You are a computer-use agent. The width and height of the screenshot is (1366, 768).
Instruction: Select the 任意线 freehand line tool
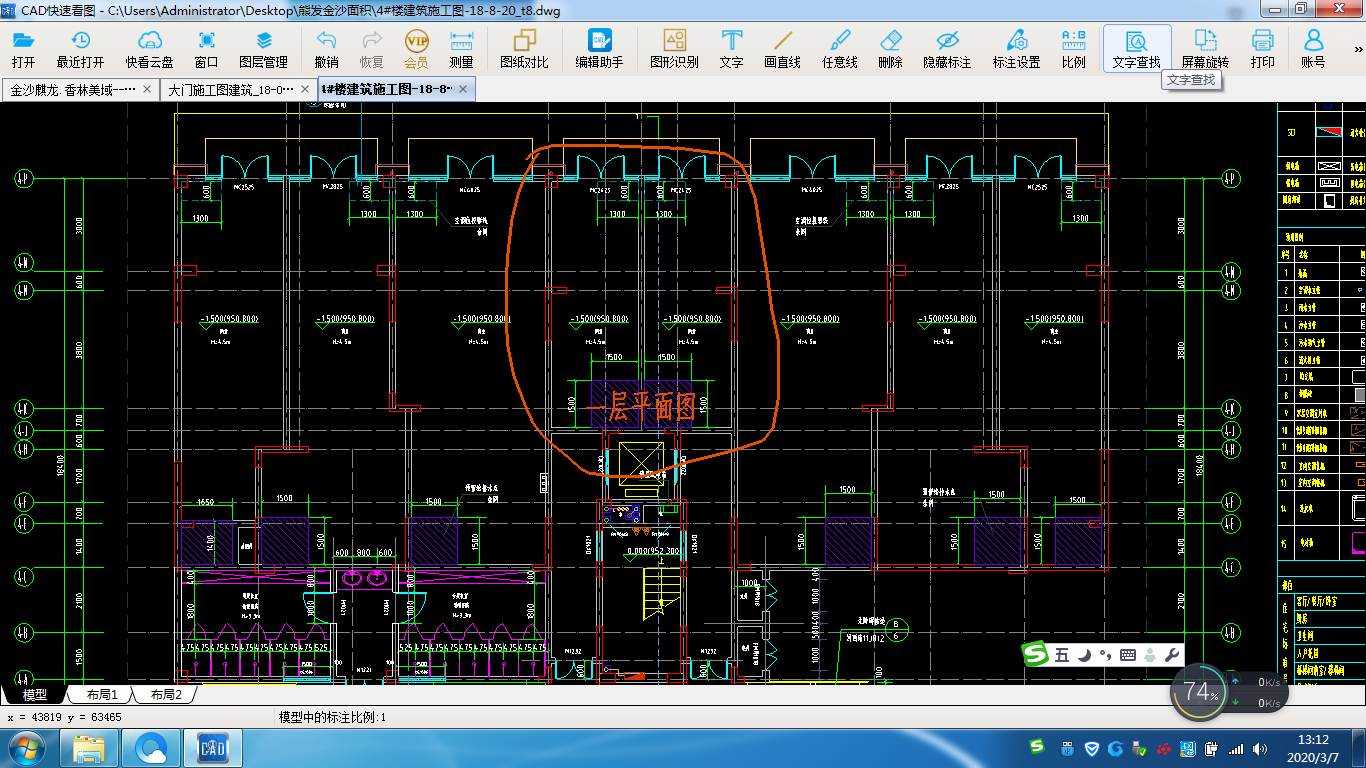(x=840, y=49)
